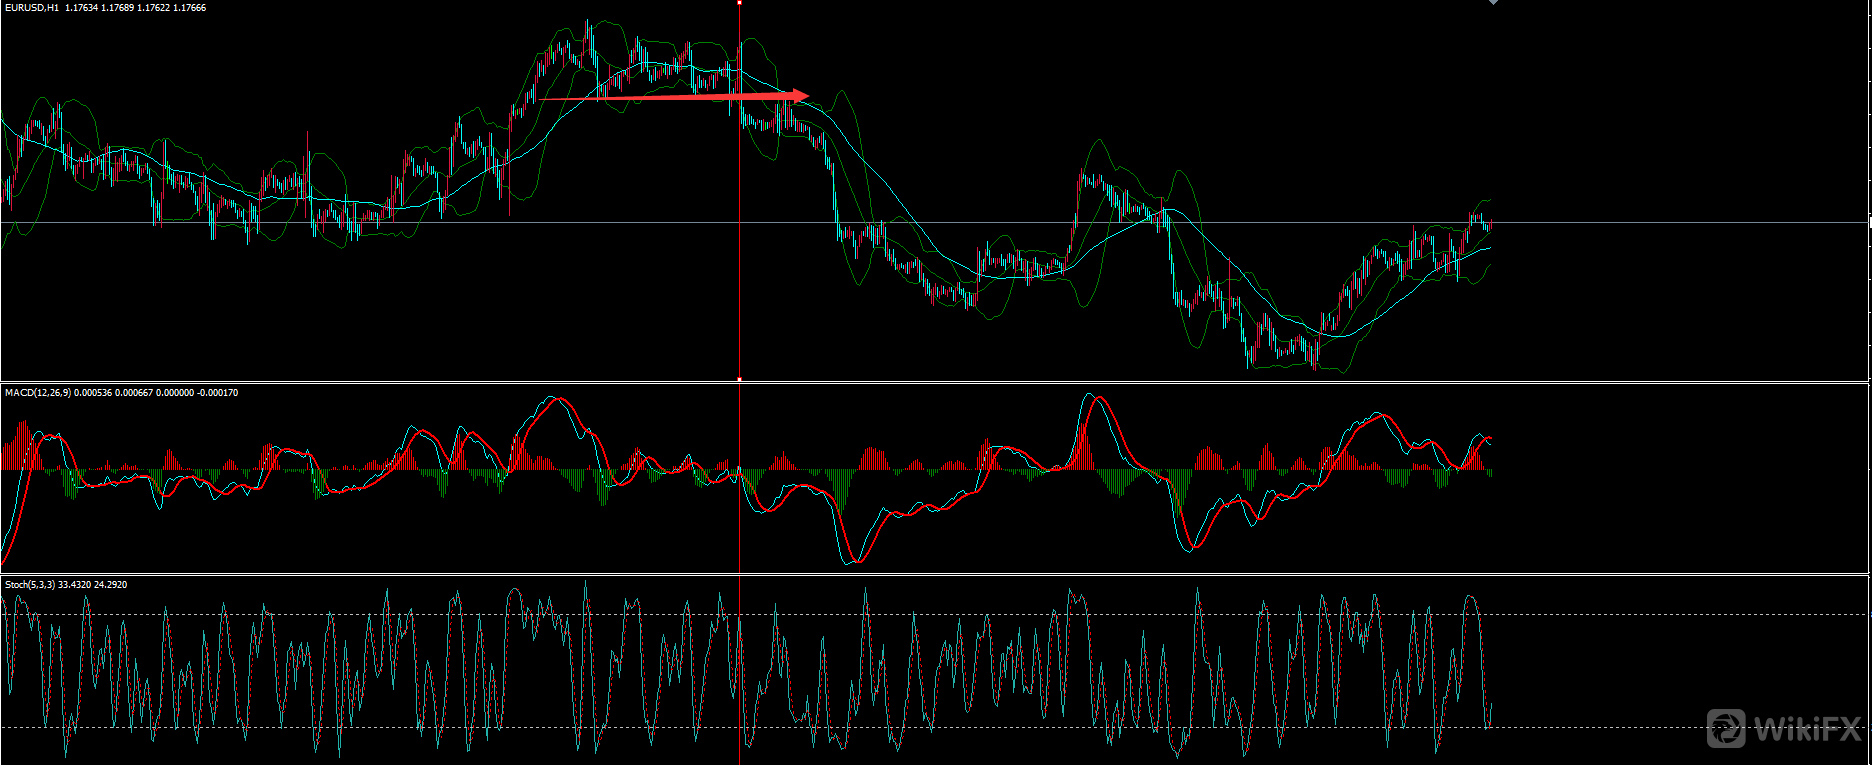
Task: Click the Stoch(5,3,3) indicator label
Action: [x=30, y=584]
